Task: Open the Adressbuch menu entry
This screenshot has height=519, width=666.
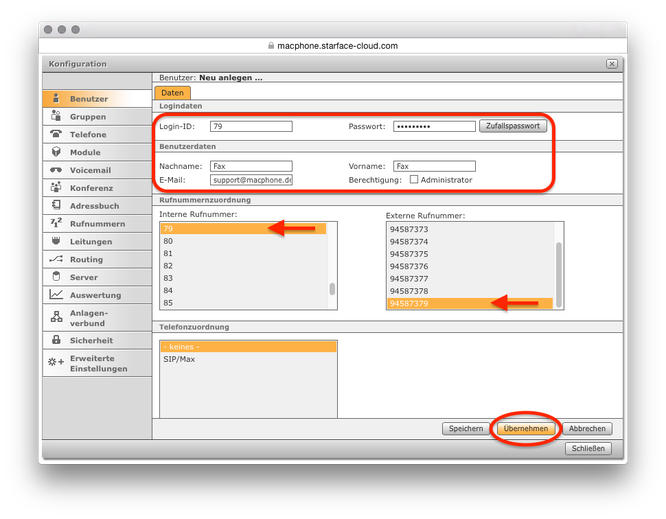Action: click(x=97, y=206)
